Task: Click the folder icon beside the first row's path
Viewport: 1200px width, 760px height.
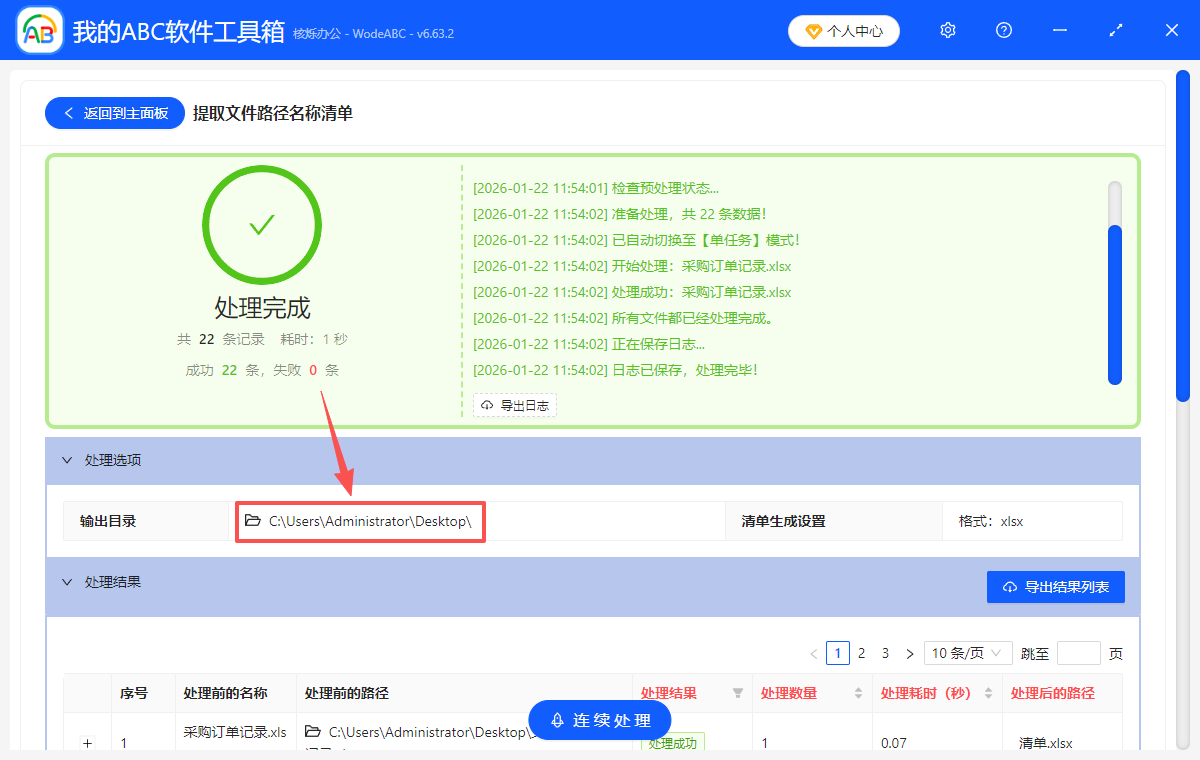Action: (311, 731)
